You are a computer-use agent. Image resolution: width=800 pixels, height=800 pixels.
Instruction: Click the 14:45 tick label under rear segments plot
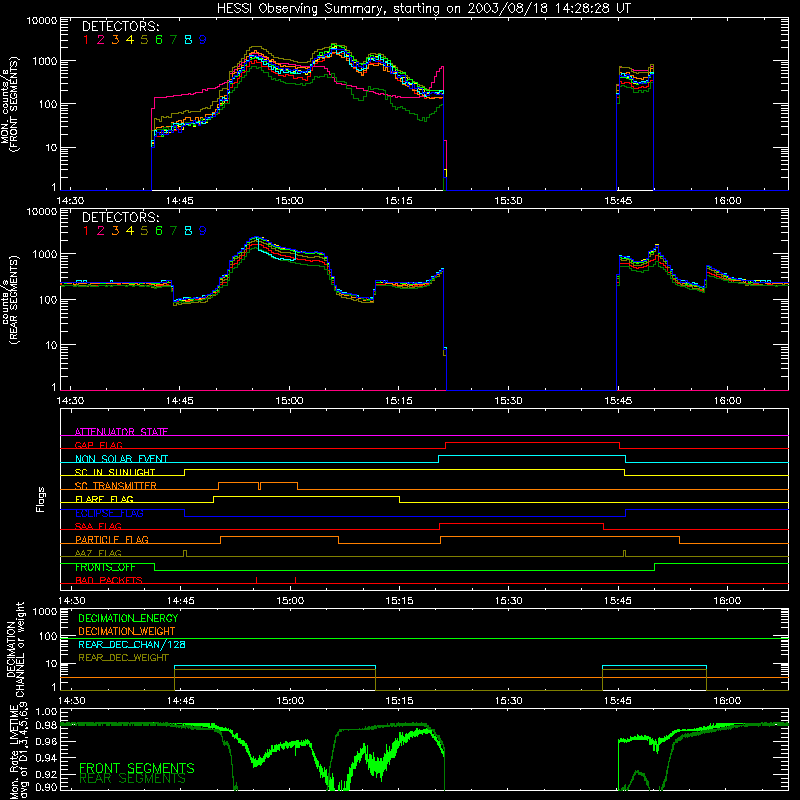(x=180, y=401)
